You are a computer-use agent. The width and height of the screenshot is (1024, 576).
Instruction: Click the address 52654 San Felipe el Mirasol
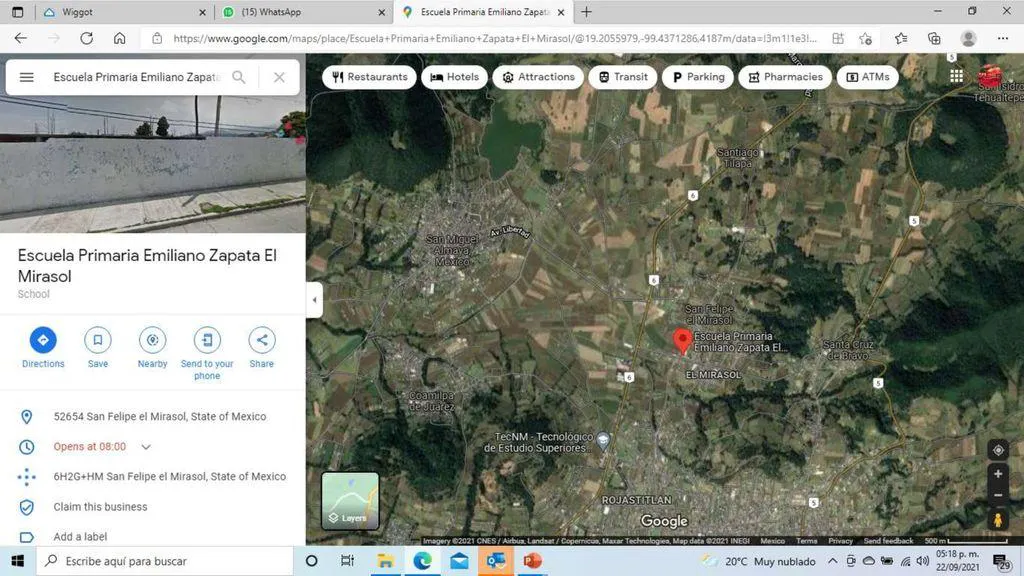click(x=160, y=416)
